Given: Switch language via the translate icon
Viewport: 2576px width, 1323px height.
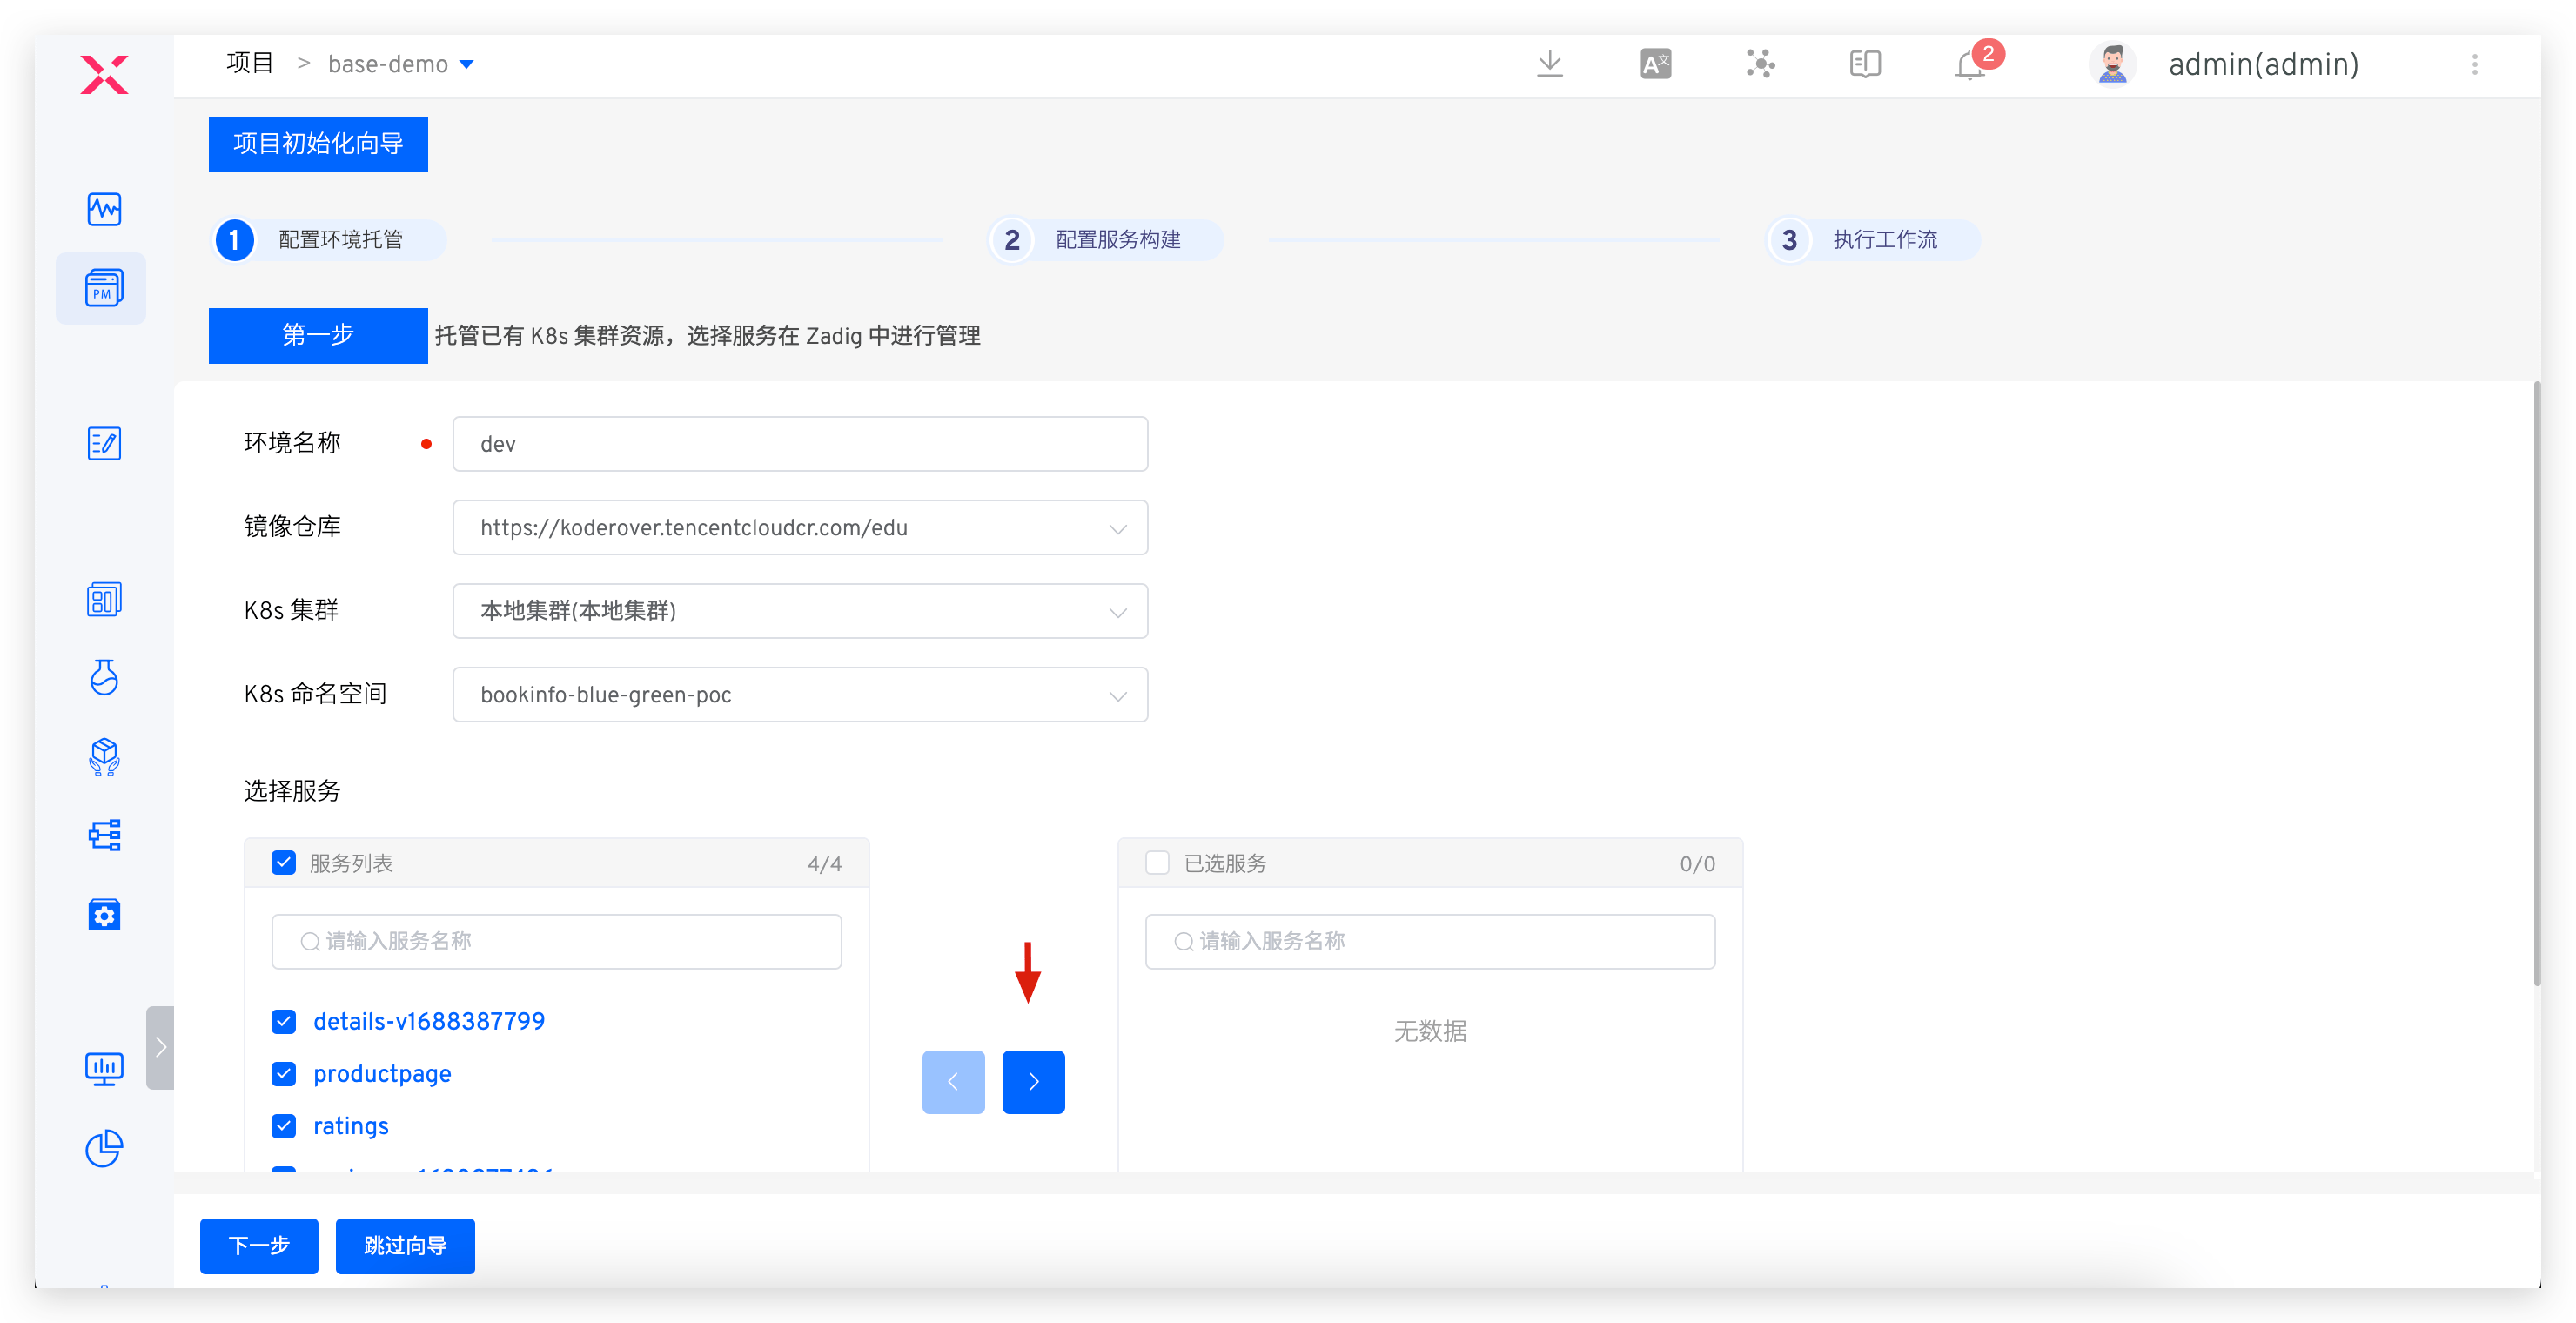Looking at the screenshot, I should tap(1655, 63).
